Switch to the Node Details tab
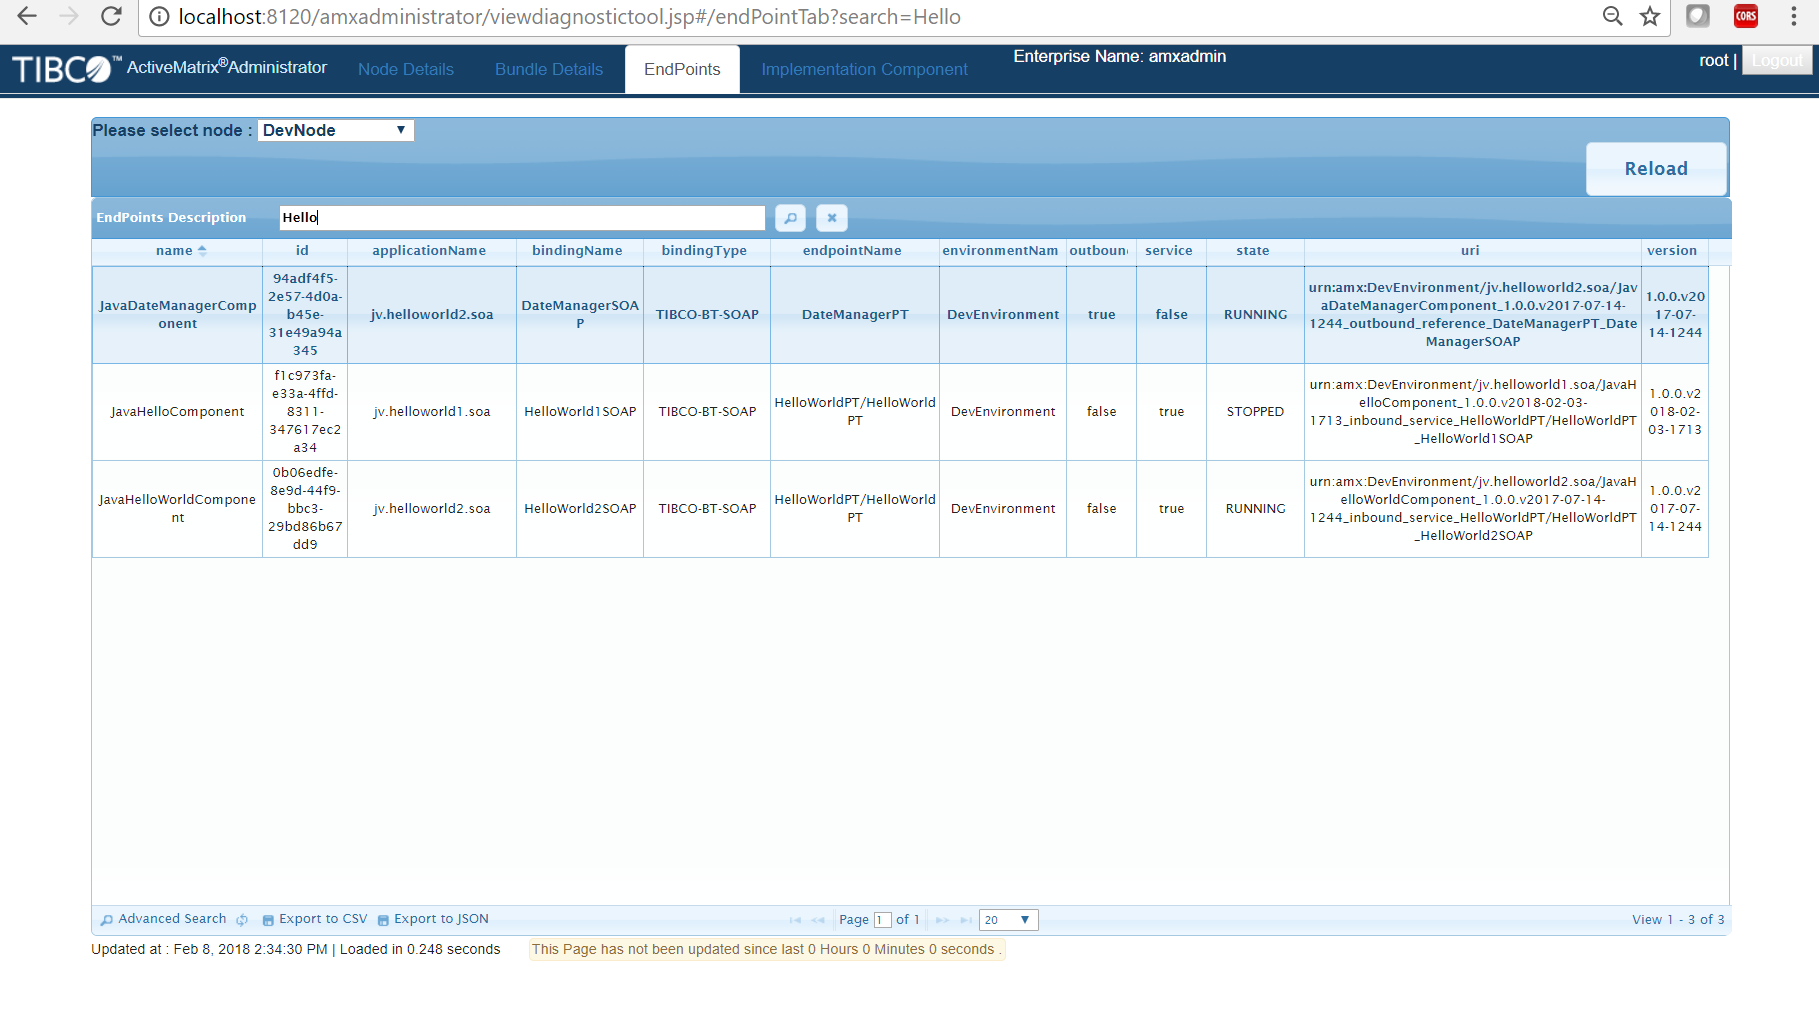1819x1026 pixels. 406,69
